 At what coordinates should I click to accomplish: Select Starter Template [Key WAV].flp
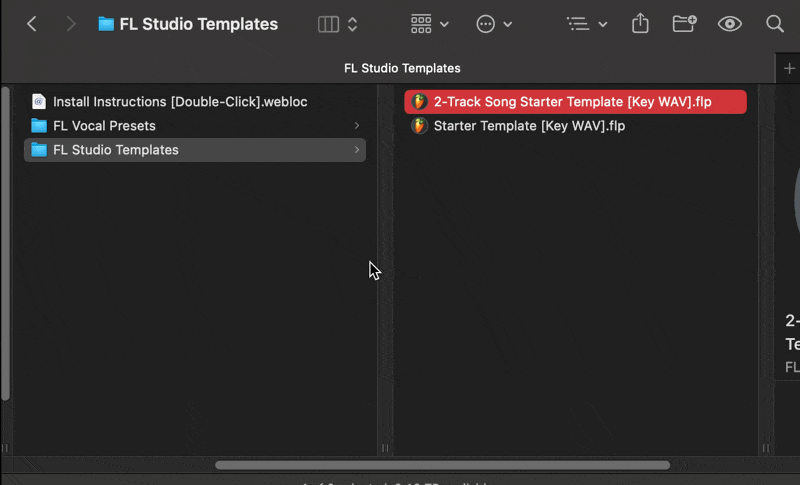(529, 126)
